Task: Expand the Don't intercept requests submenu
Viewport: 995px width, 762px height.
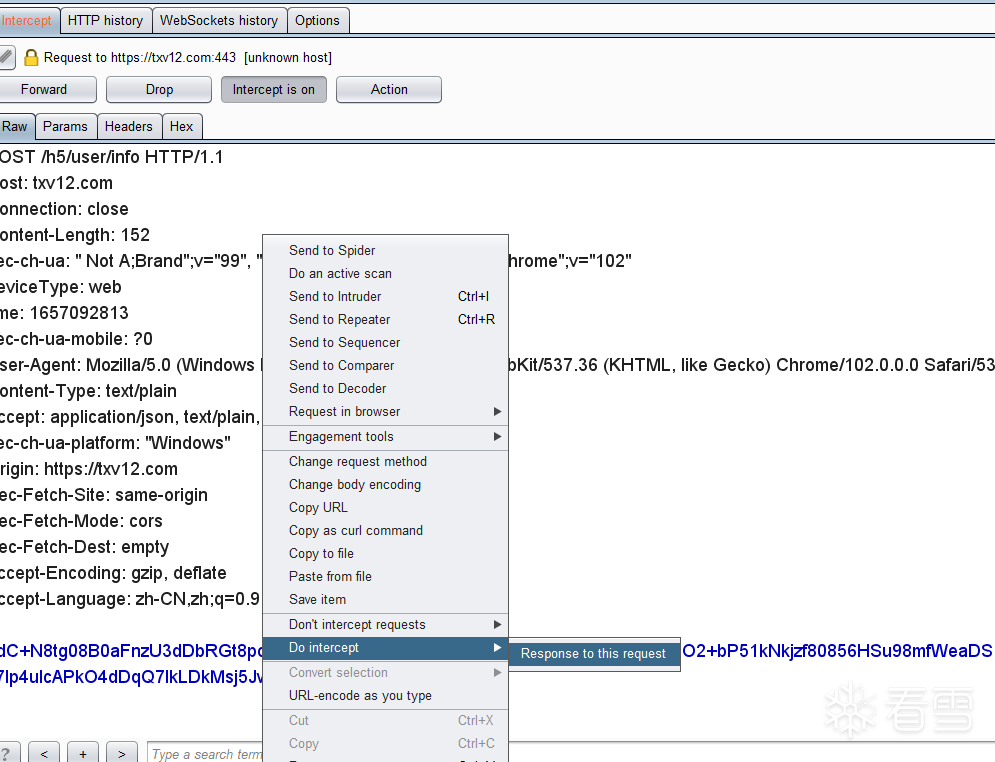Action: [385, 624]
